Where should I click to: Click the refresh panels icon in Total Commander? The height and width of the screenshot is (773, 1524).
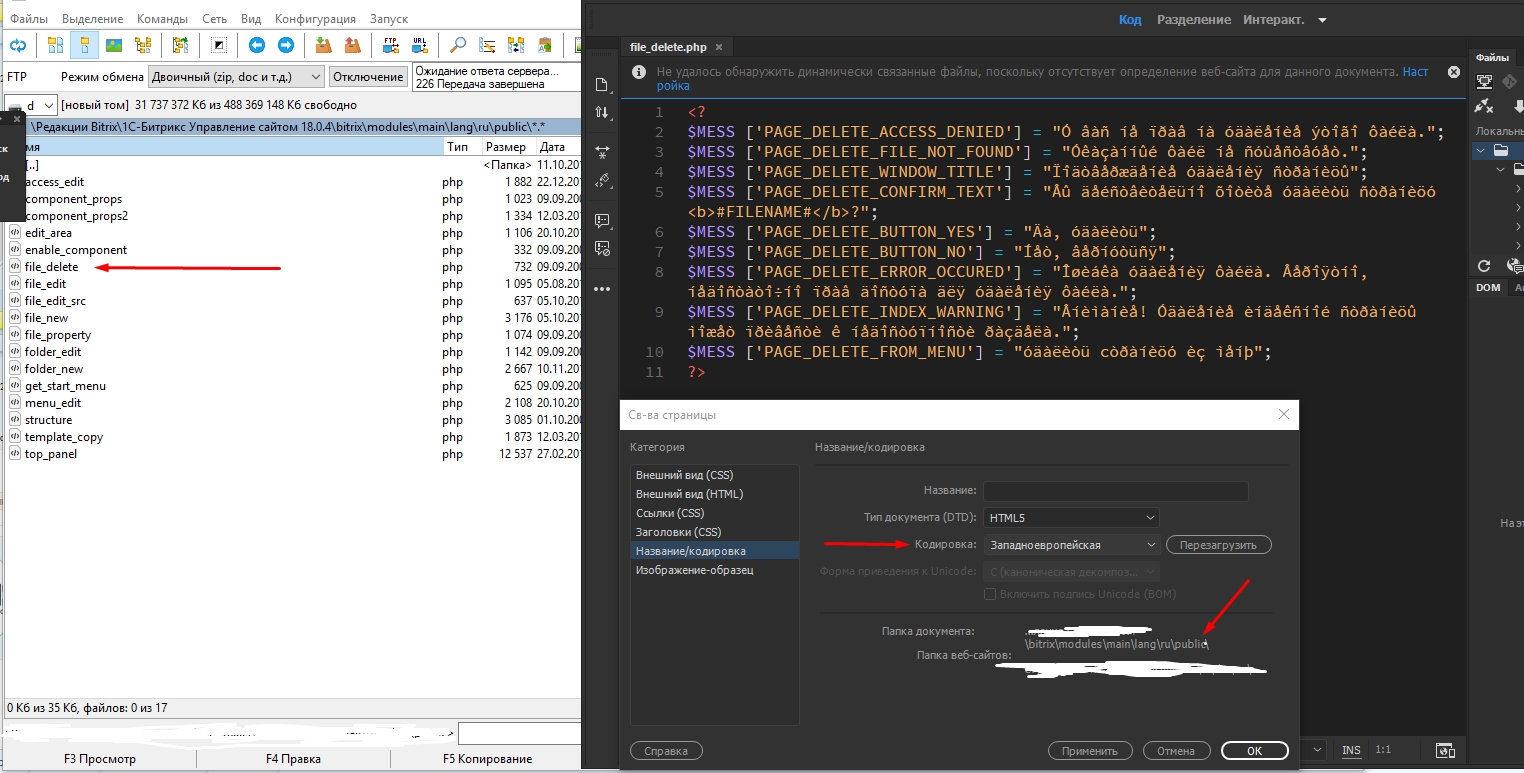click(x=18, y=45)
